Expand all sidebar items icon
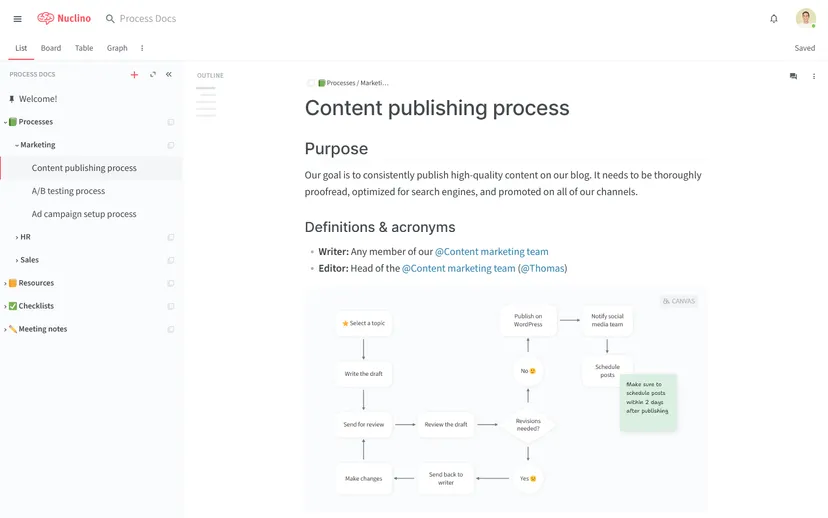The width and height of the screenshot is (828, 518). pos(153,74)
